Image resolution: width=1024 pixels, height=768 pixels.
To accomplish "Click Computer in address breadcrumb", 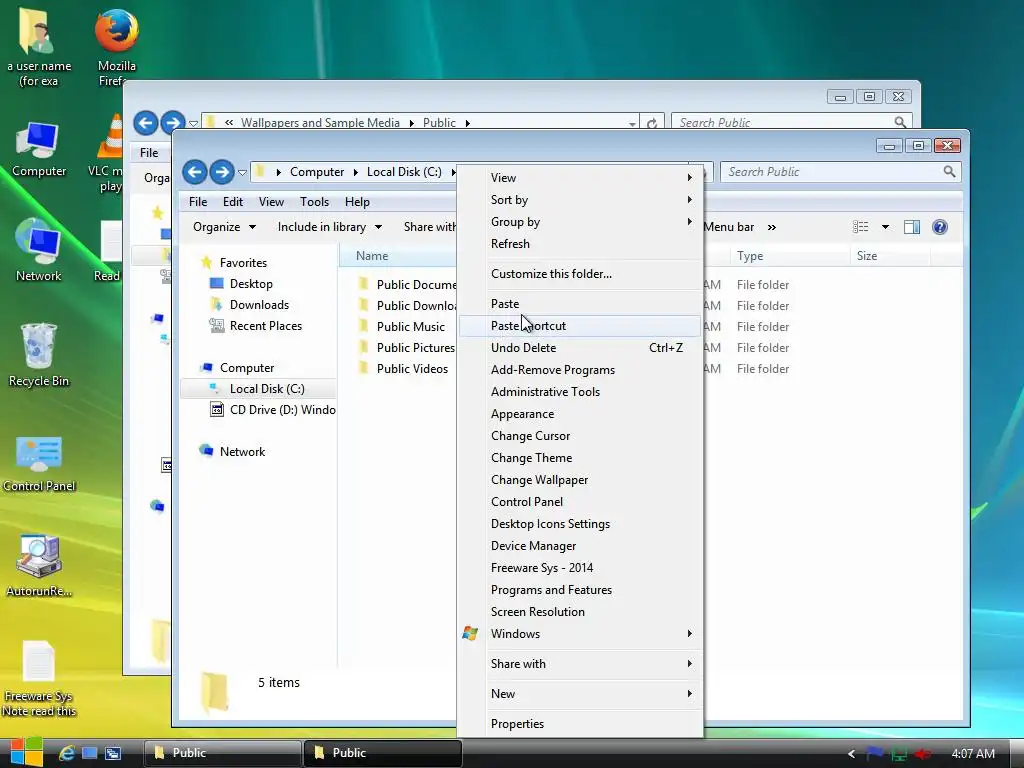I will click(317, 172).
